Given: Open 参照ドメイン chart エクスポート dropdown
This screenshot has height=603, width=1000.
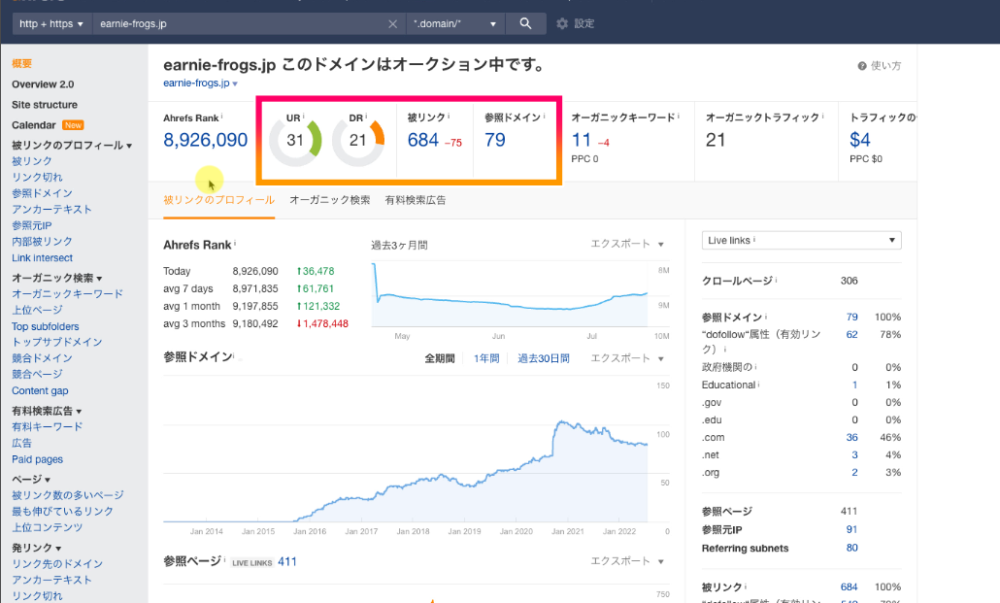Looking at the screenshot, I should (627, 358).
